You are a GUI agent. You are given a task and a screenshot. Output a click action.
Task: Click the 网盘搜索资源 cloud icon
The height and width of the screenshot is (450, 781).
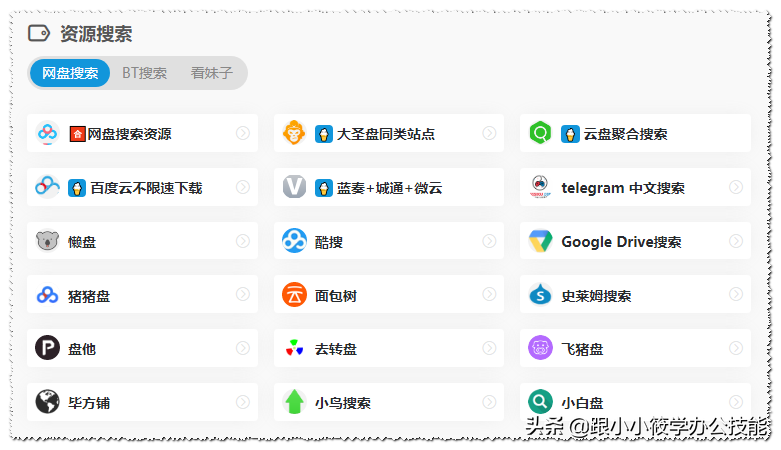tap(47, 133)
